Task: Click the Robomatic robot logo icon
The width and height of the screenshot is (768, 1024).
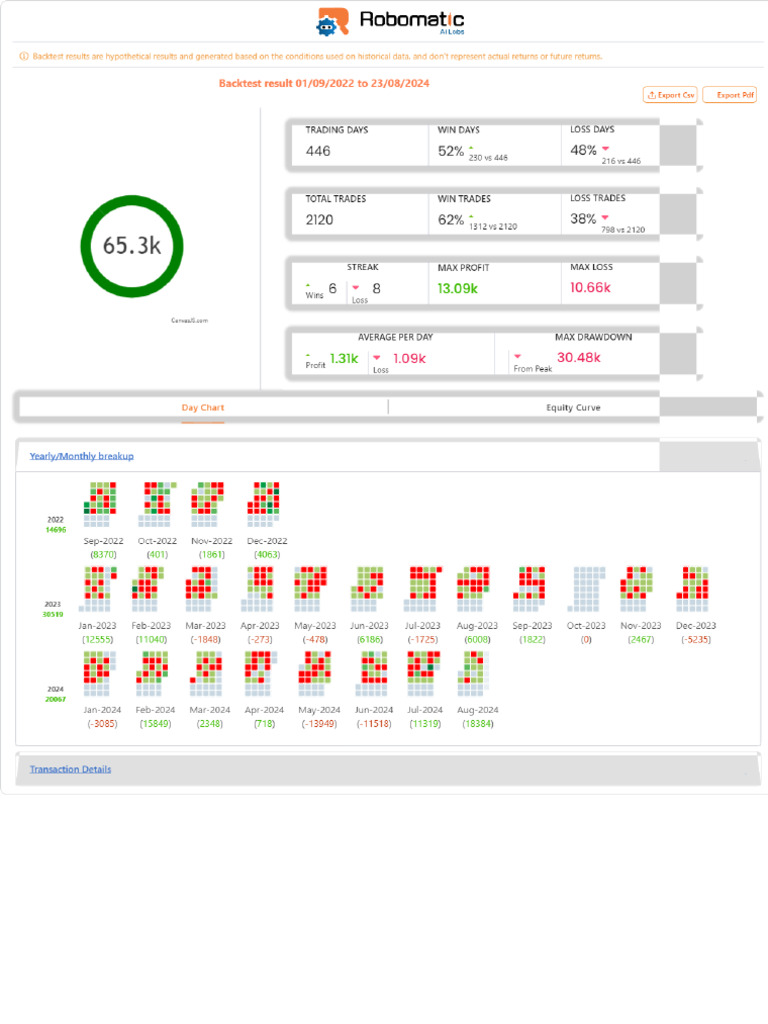Action: (332, 22)
